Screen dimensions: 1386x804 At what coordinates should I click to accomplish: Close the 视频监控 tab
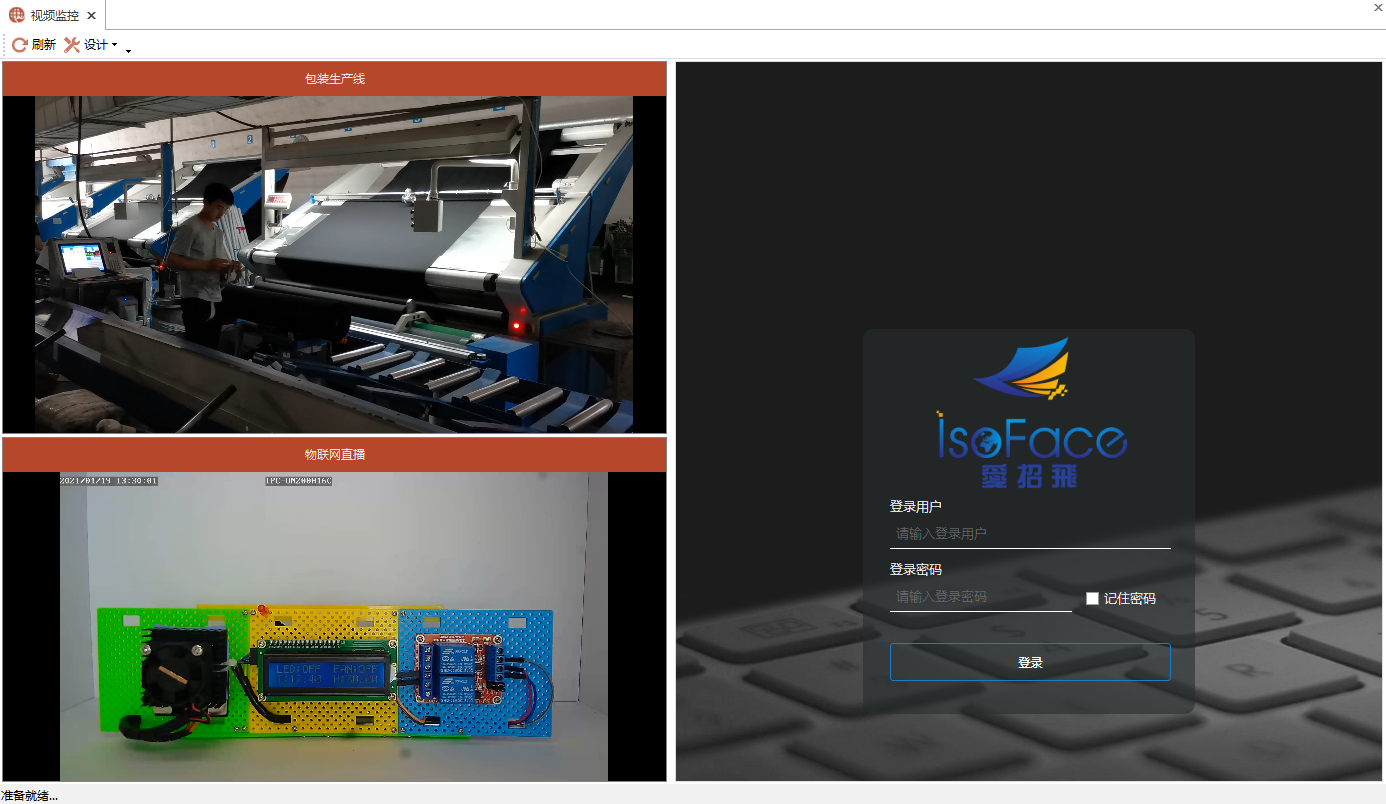pyautogui.click(x=92, y=16)
